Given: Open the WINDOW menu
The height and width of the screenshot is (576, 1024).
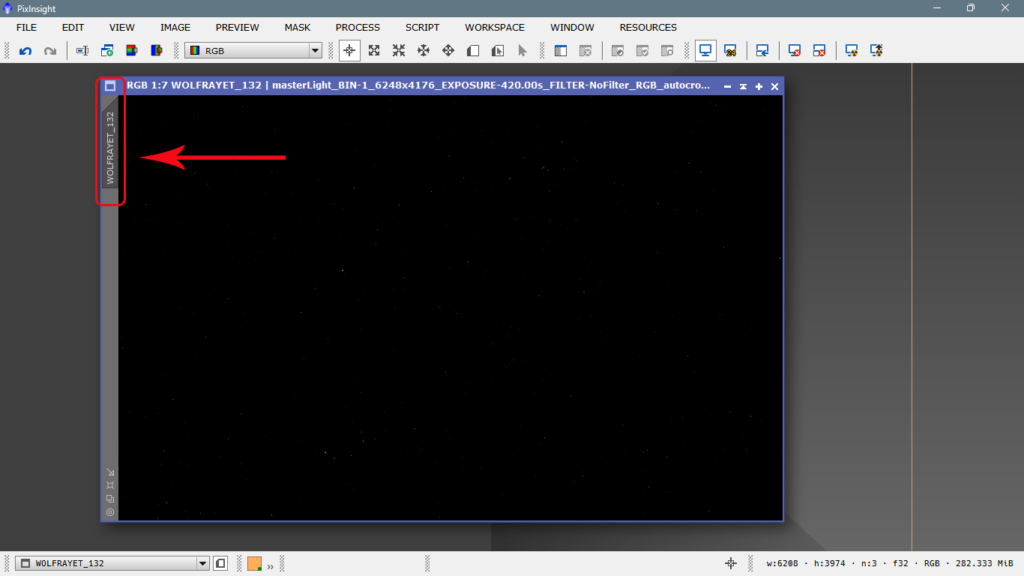Looking at the screenshot, I should click(572, 27).
